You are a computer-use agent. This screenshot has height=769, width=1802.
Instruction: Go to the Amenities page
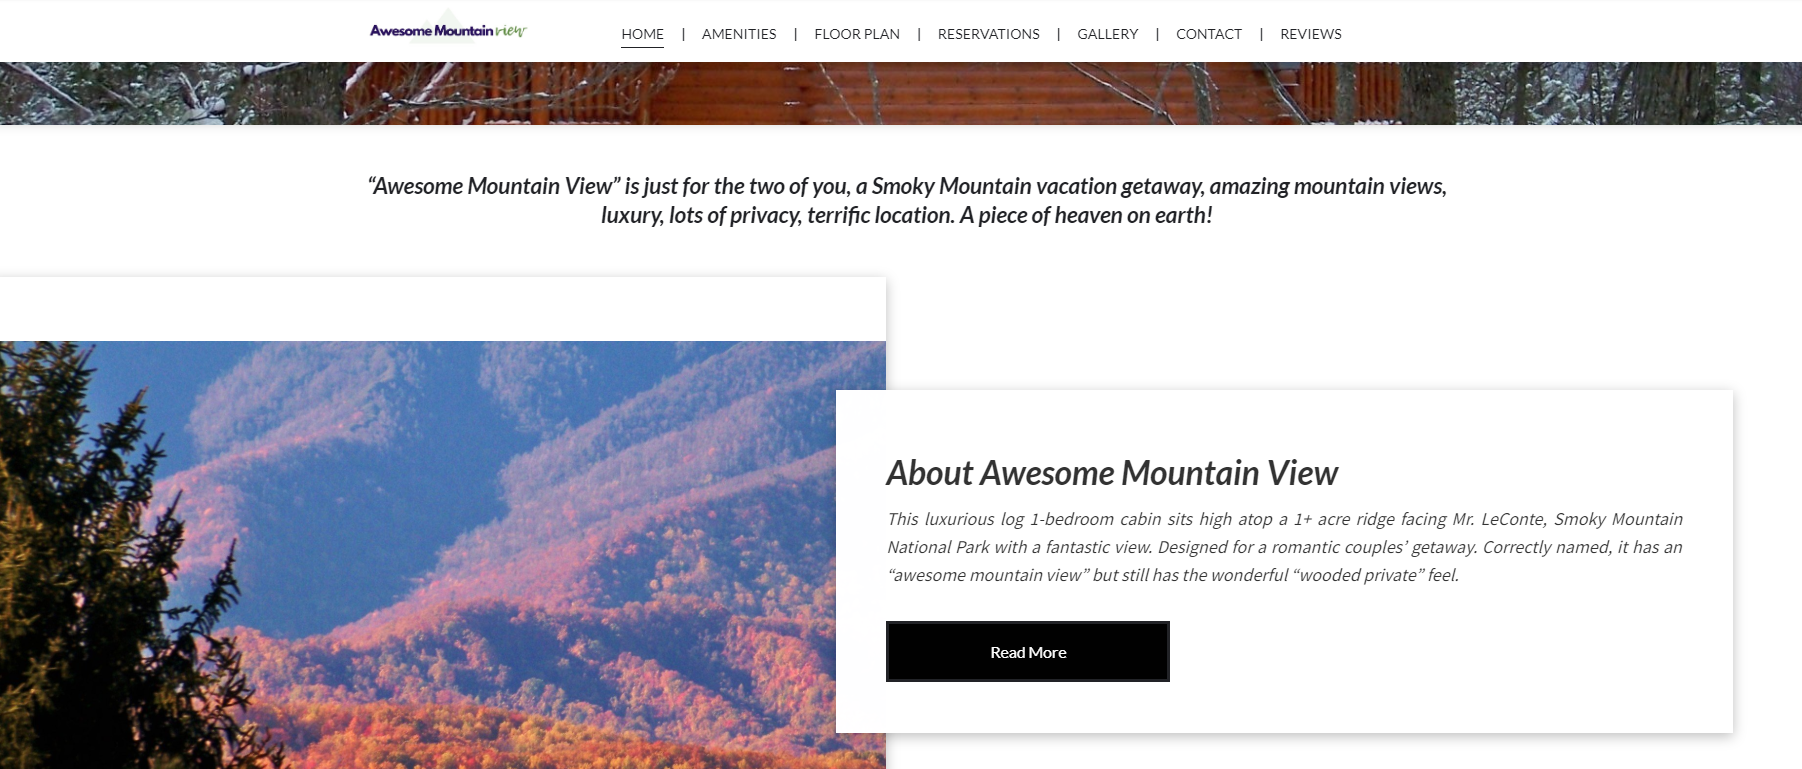[739, 34]
